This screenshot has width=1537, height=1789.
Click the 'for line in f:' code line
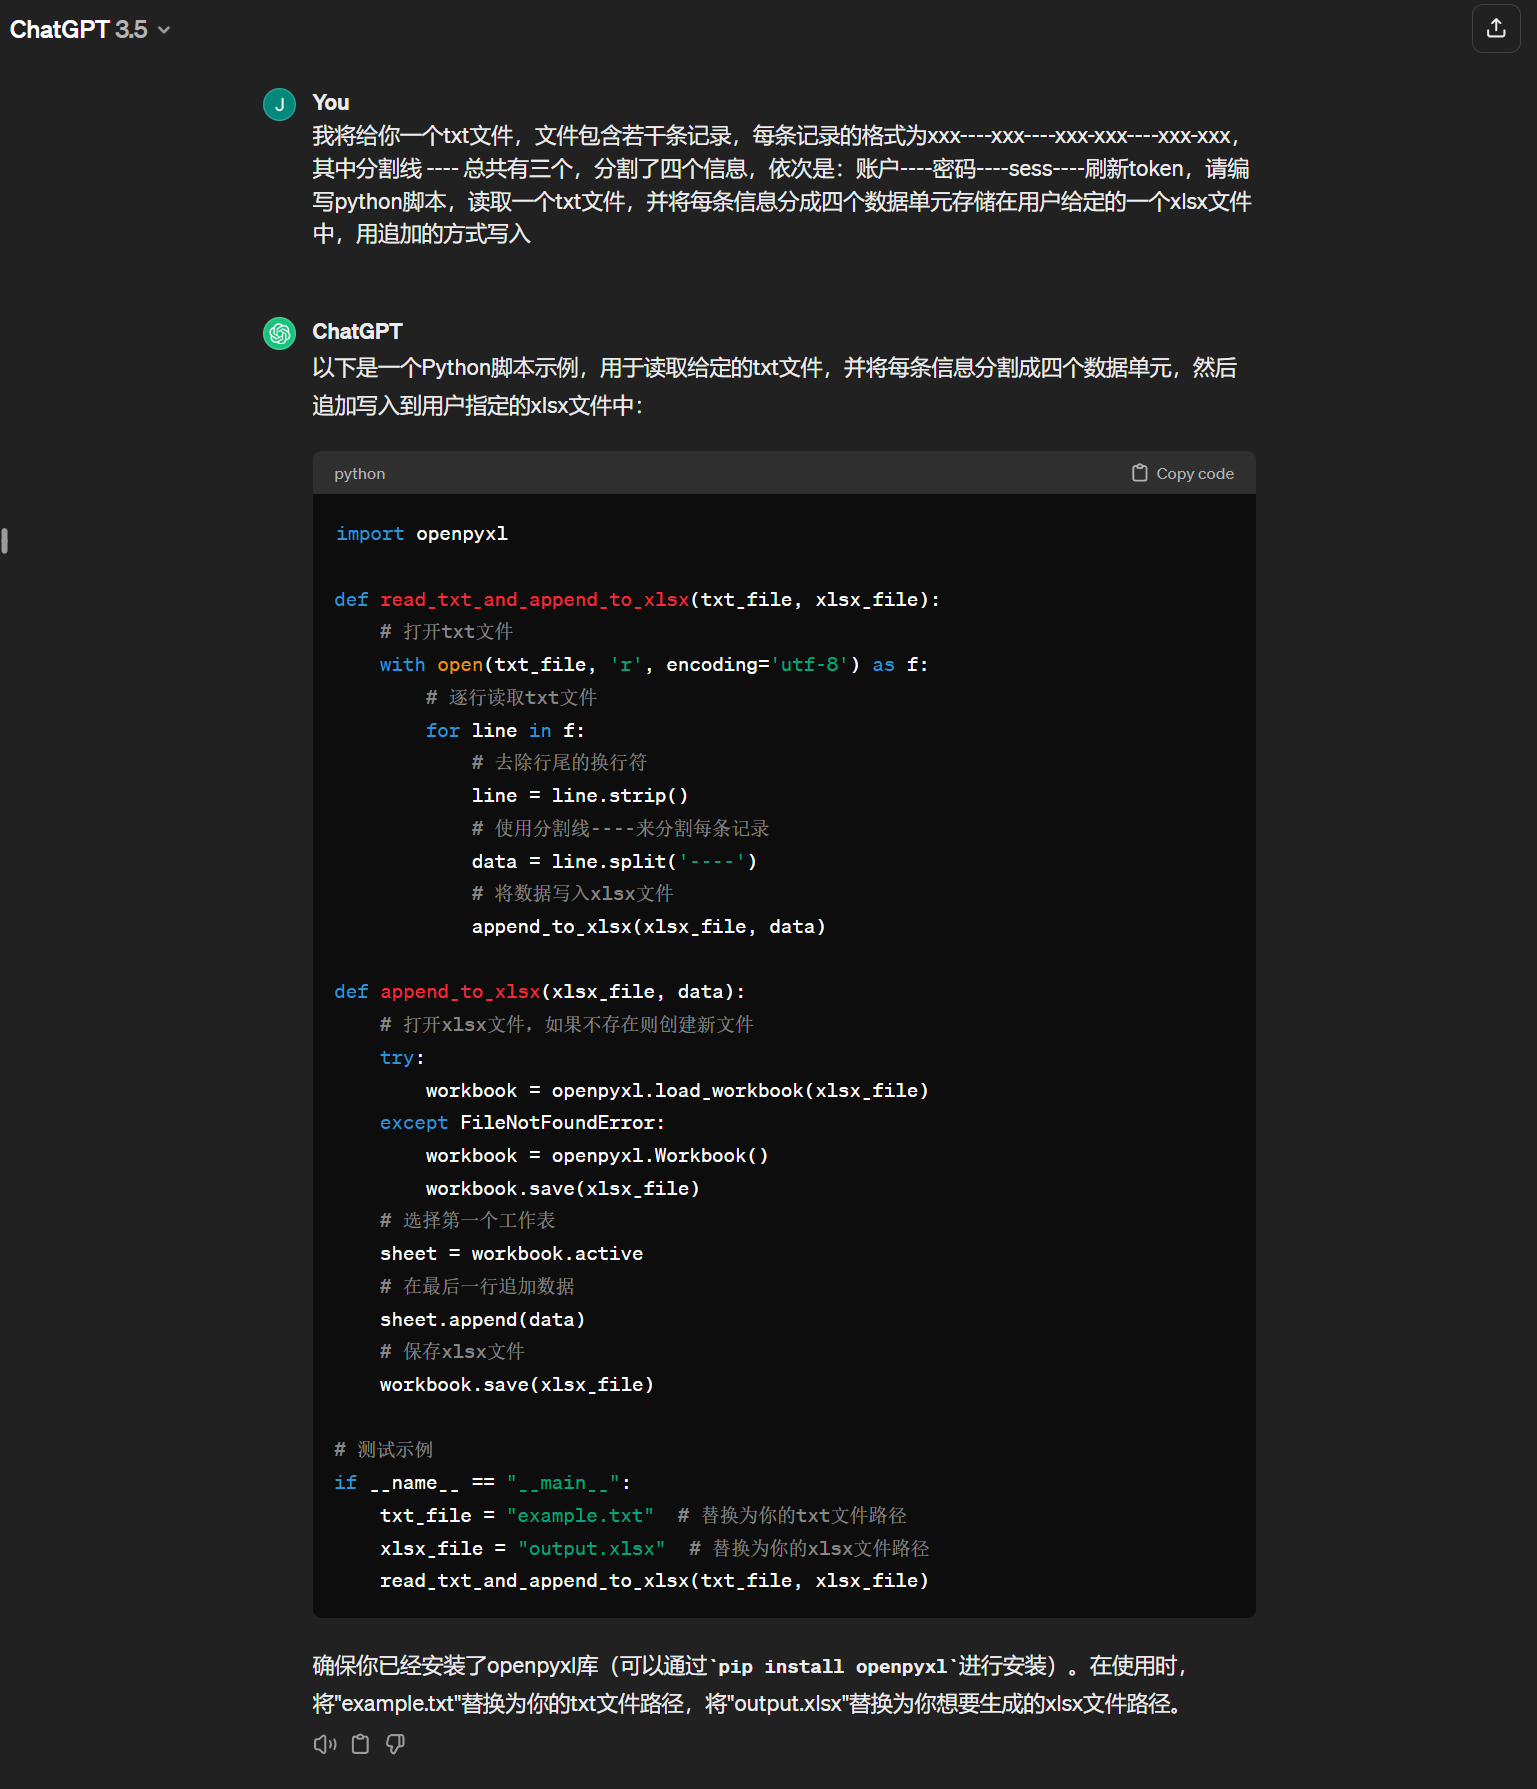[x=505, y=731]
